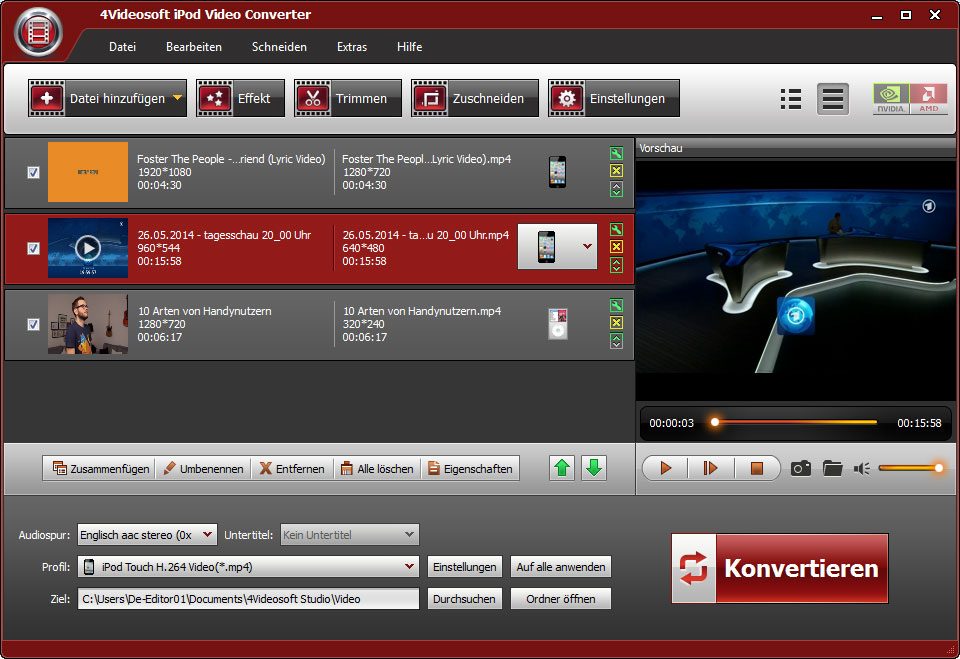960x659 pixels.
Task: Remove Foster The People row with X icon
Action: coord(617,171)
